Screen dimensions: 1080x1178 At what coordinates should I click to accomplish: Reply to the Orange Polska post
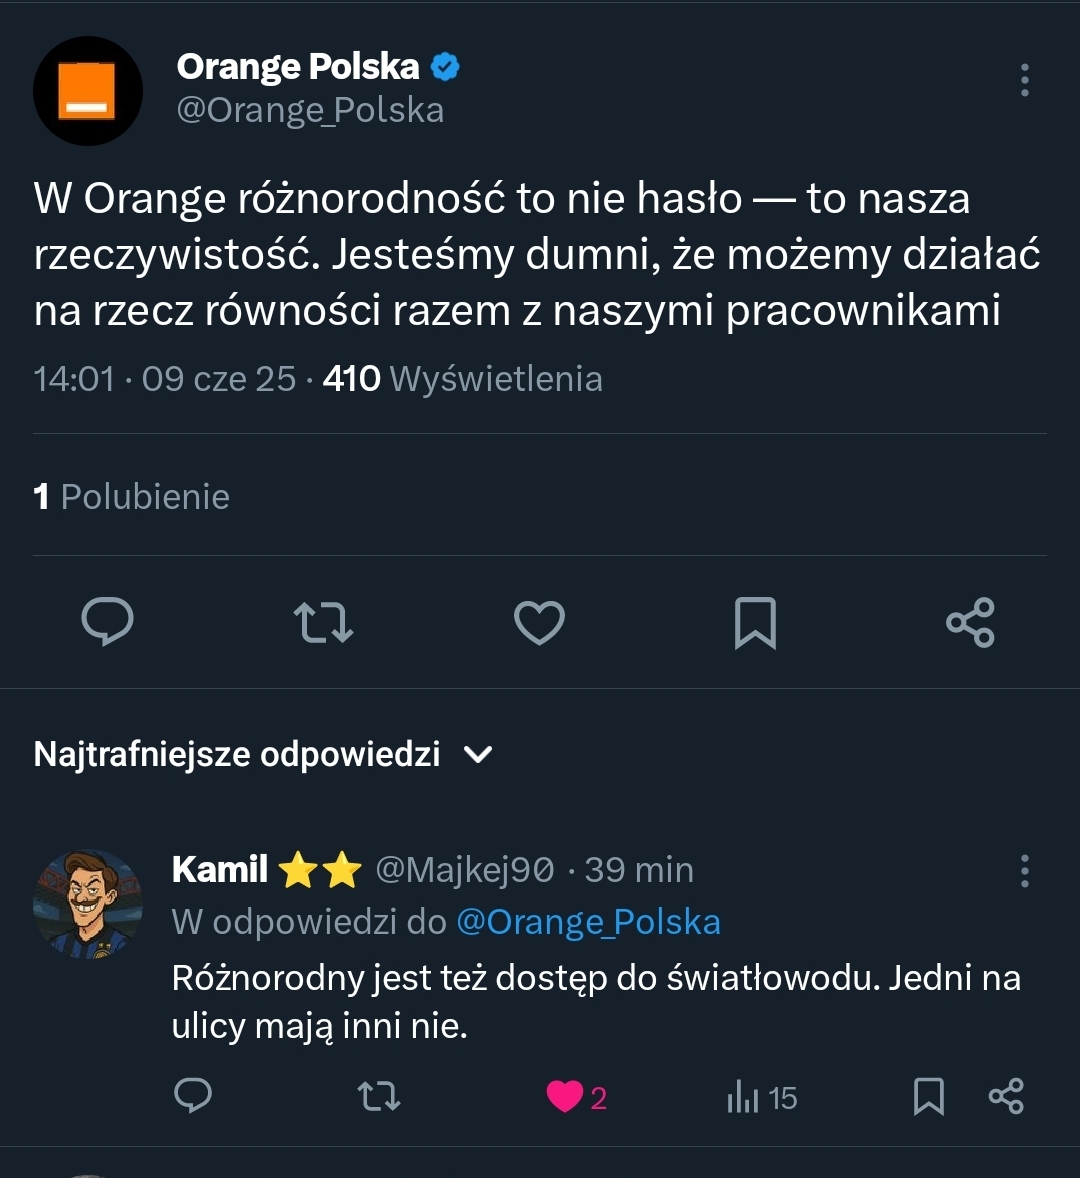click(107, 622)
